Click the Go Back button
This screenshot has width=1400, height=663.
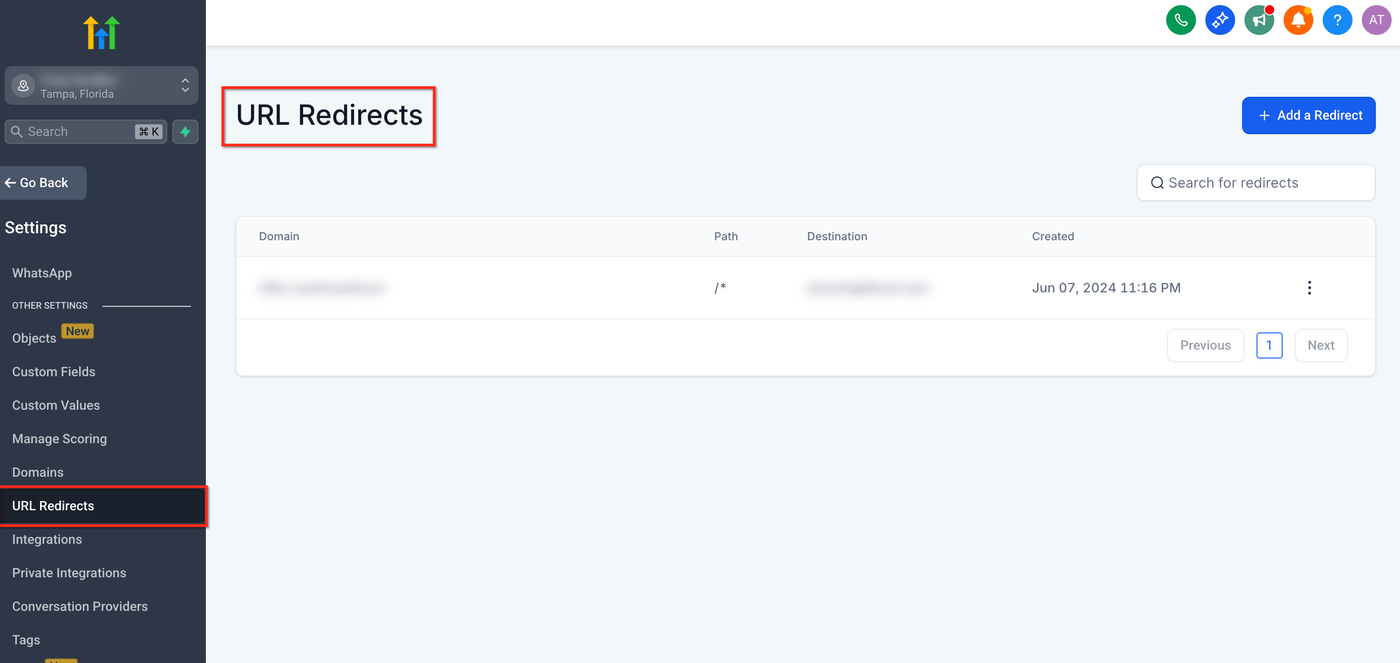pos(43,183)
